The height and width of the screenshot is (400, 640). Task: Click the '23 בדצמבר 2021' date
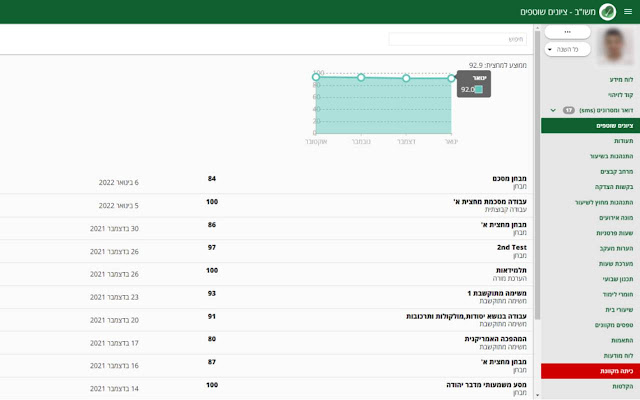click(x=114, y=297)
